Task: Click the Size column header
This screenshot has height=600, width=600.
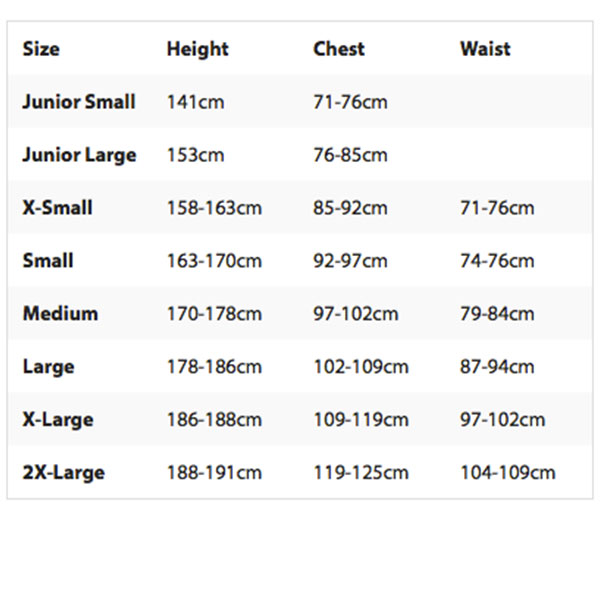Action: (x=41, y=49)
